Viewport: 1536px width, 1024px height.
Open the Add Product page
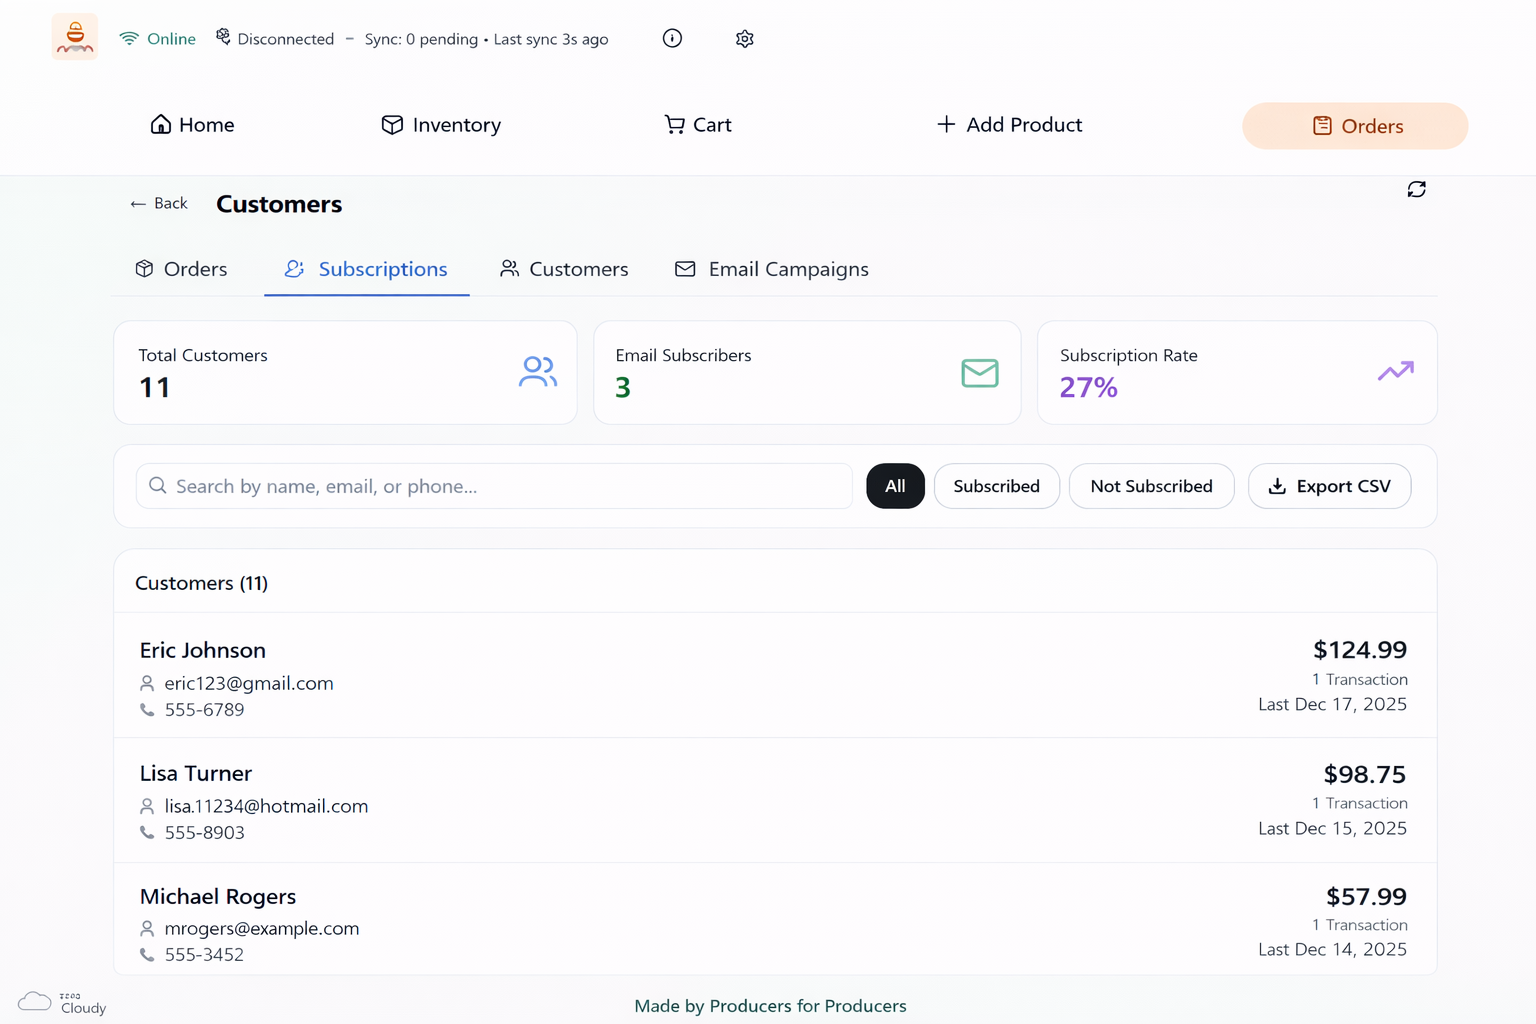pos(1009,124)
